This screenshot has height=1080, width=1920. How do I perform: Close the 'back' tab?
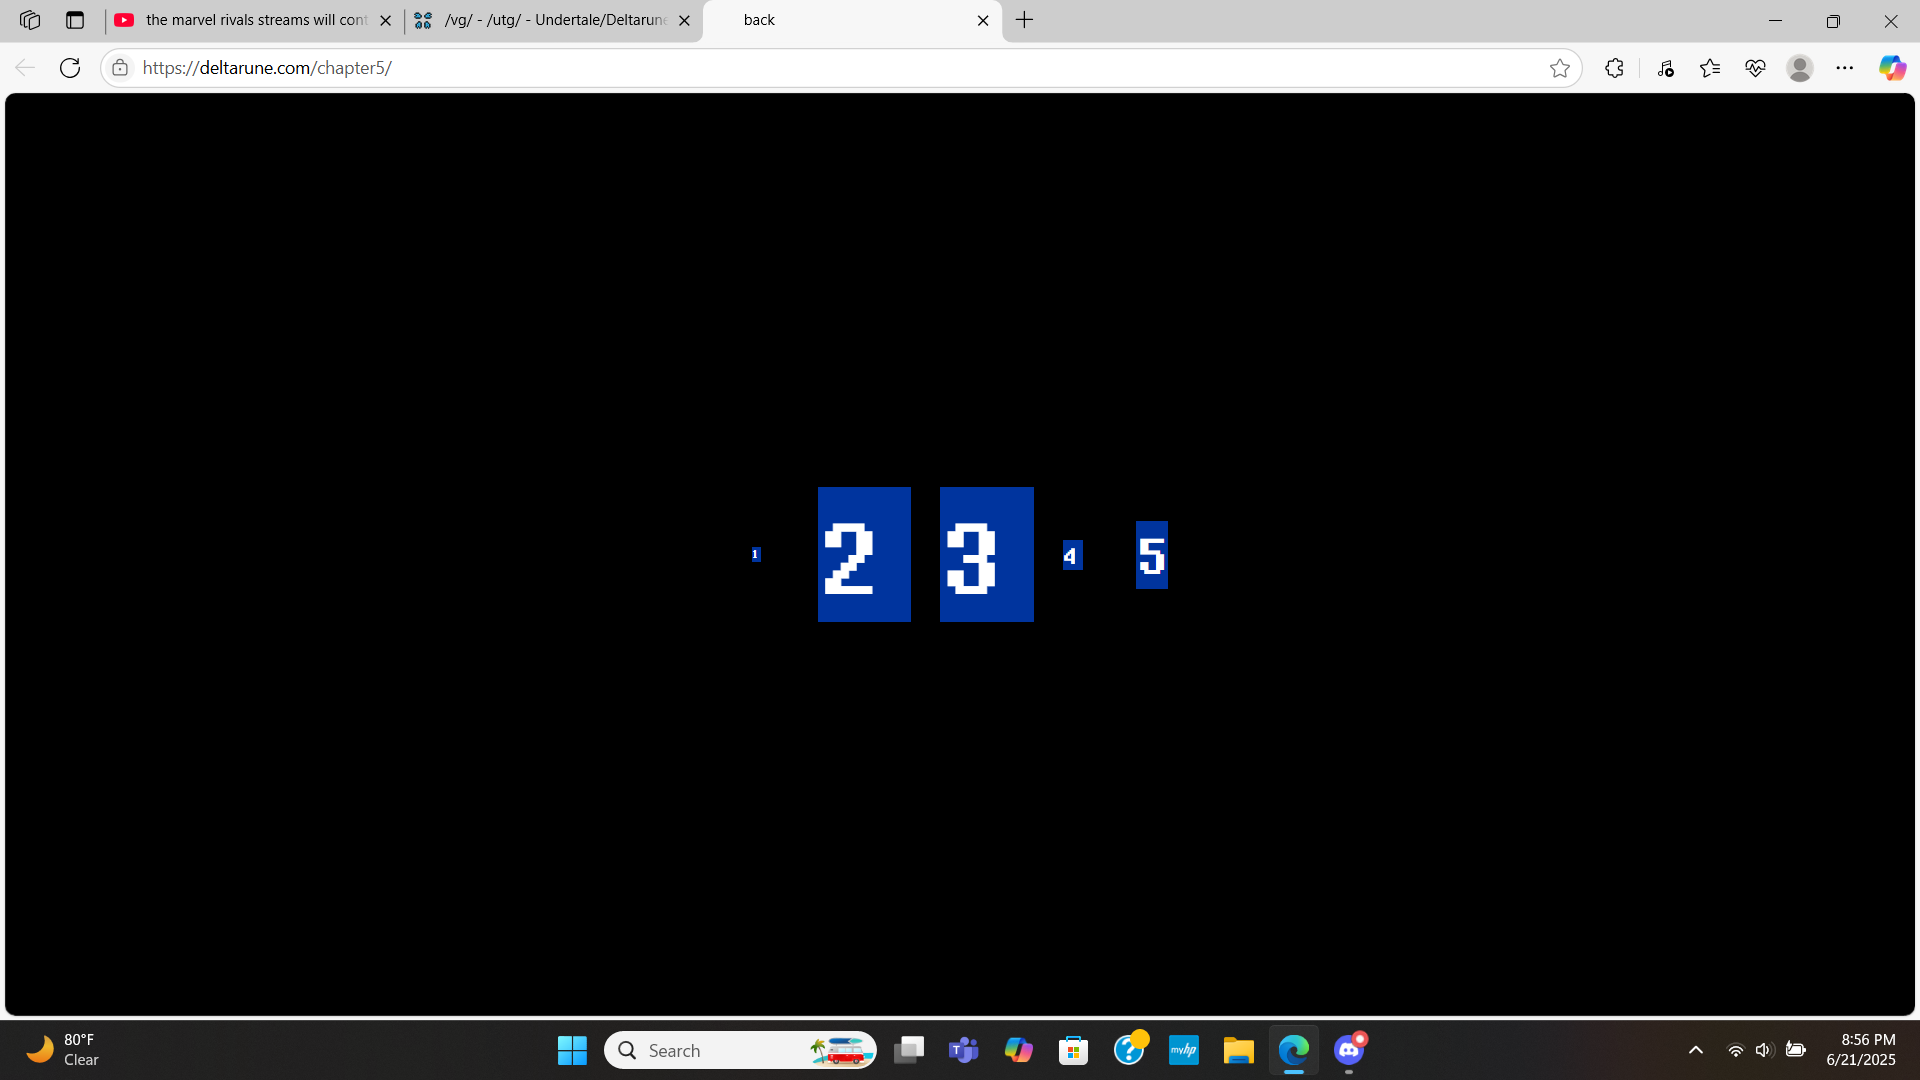983,20
